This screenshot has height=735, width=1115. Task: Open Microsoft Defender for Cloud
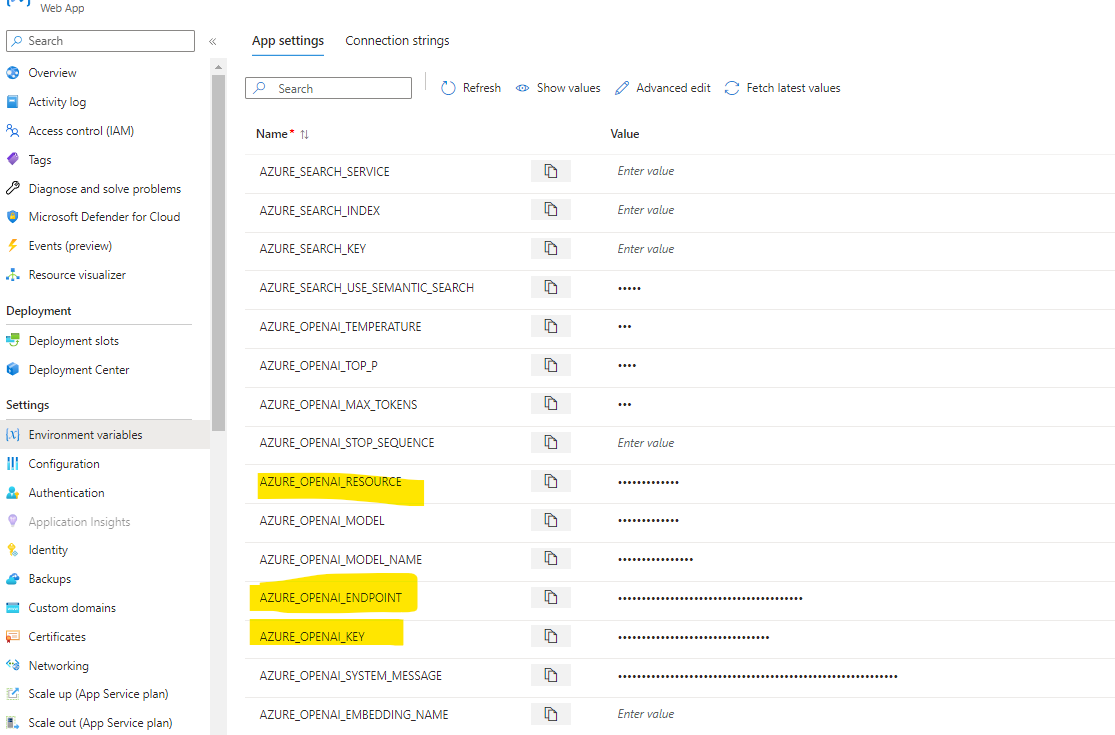[x=105, y=217]
